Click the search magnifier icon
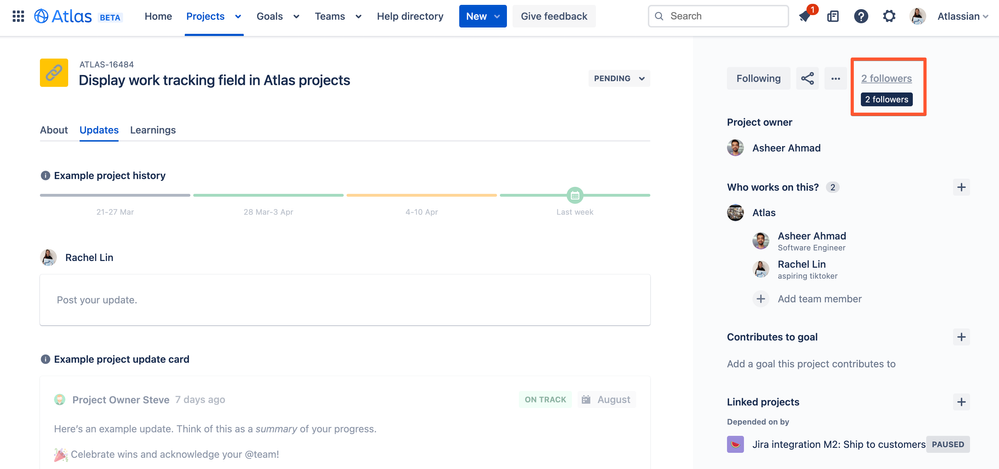 659,17
